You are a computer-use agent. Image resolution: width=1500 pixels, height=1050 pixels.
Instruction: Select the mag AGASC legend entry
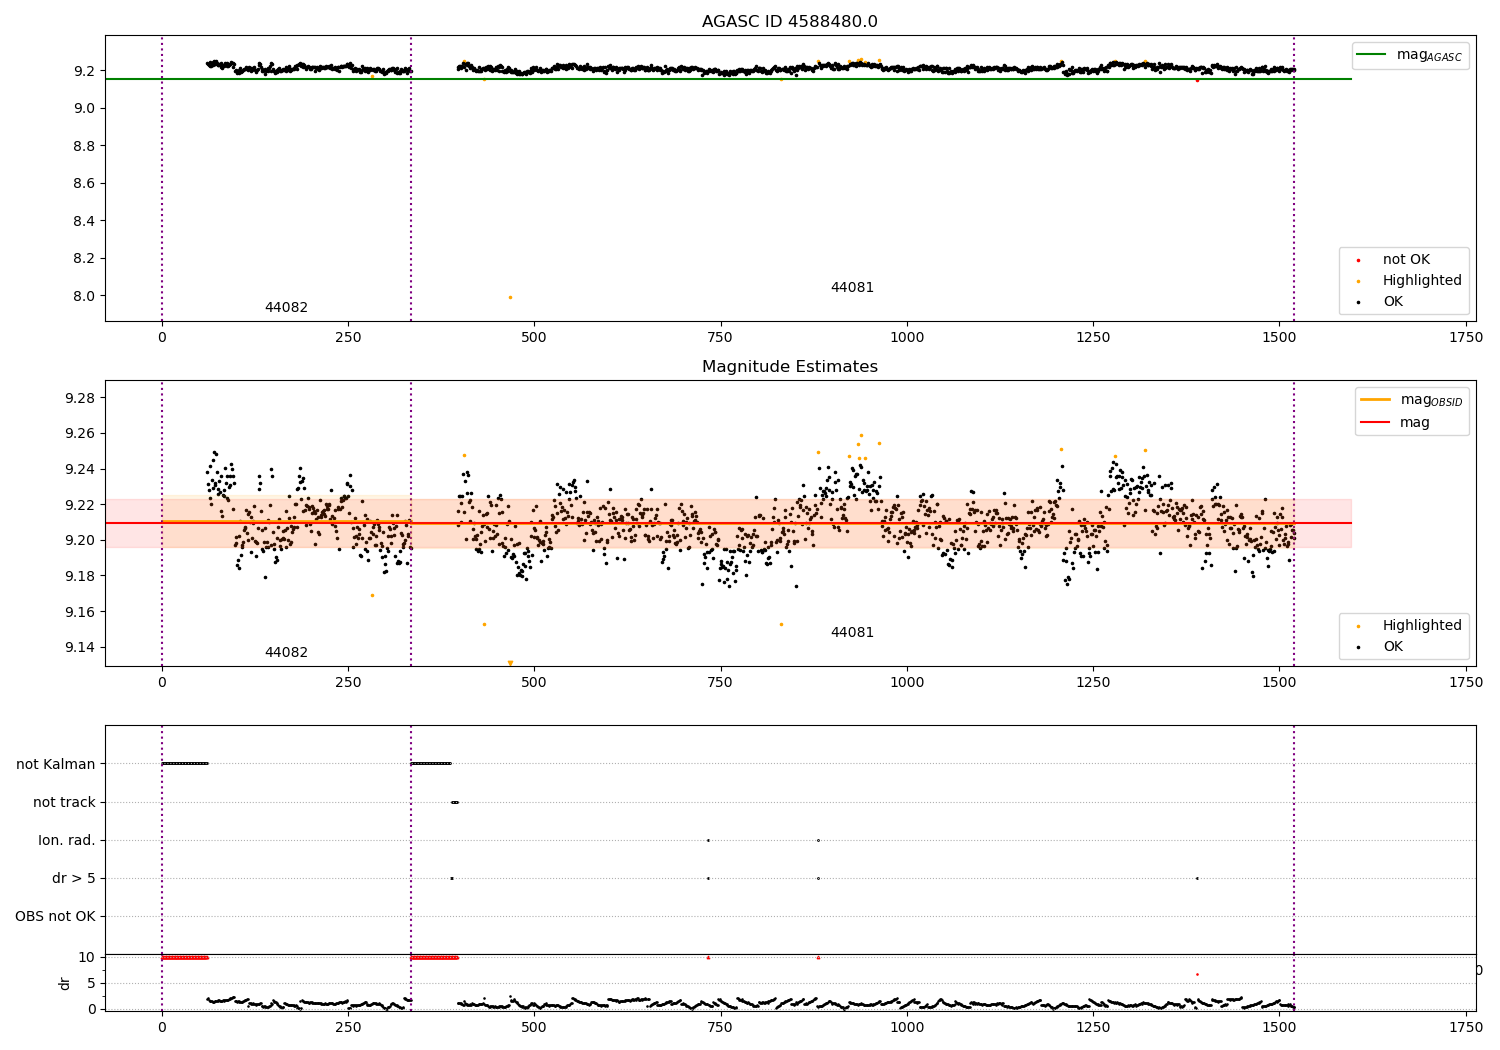tap(1410, 55)
